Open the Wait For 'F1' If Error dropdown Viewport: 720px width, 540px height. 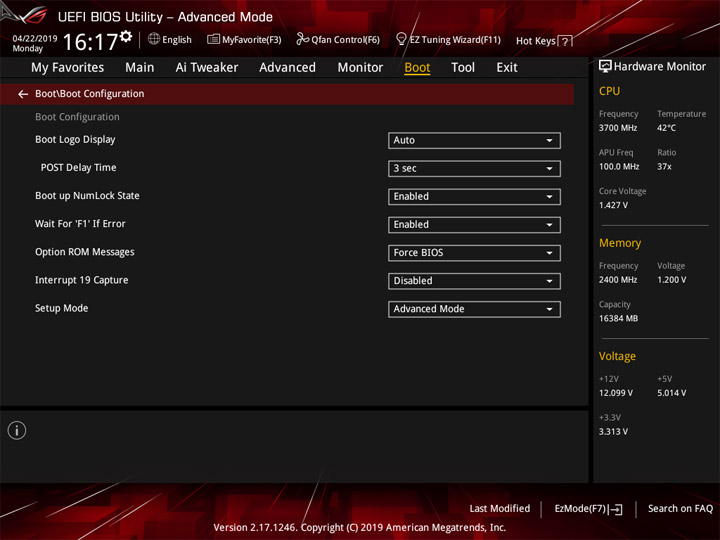(474, 225)
